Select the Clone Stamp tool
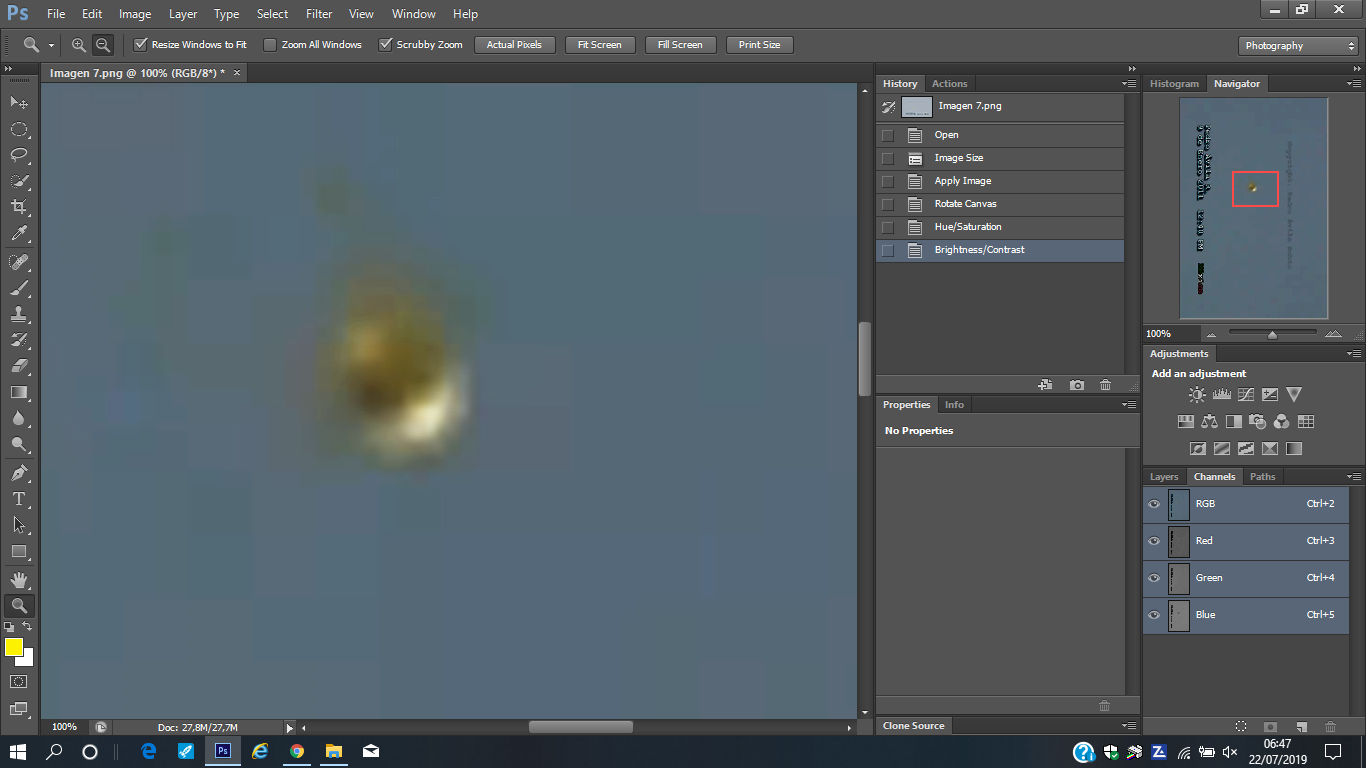Screen dimensions: 1366x768 [x=18, y=314]
